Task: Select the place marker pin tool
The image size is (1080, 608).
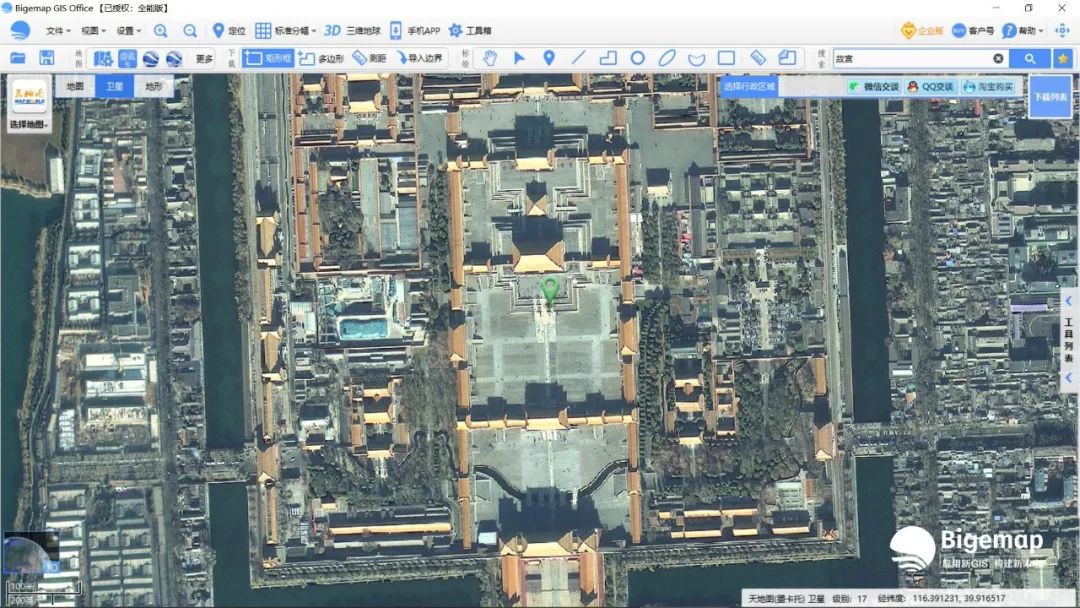Action: 549,58
